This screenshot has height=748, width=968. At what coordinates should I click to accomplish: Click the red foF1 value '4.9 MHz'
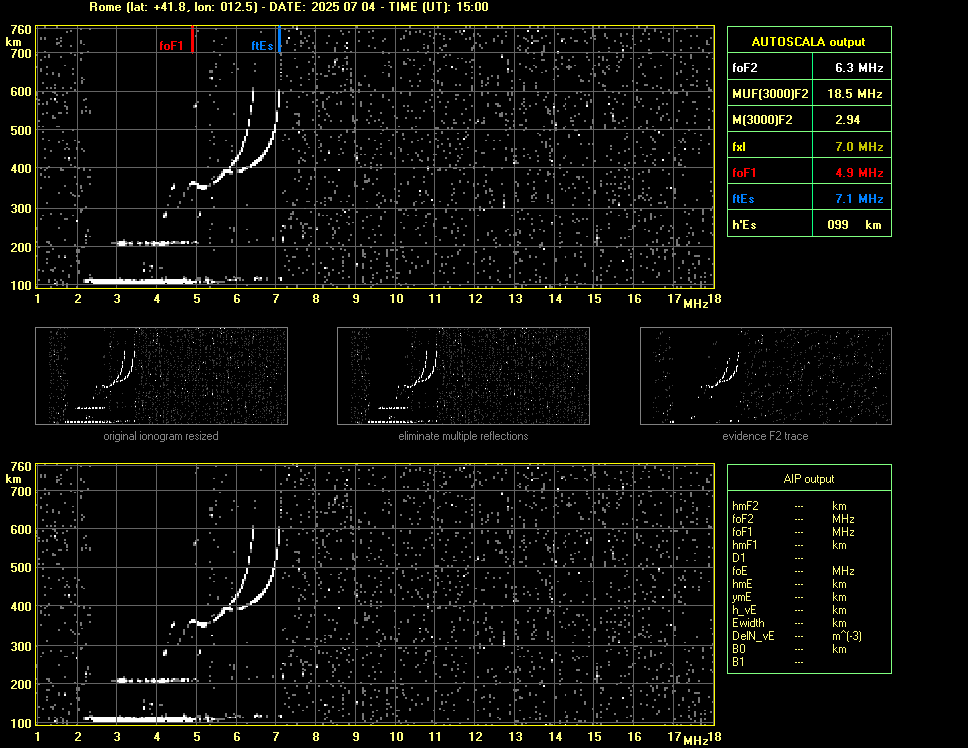coord(859,173)
